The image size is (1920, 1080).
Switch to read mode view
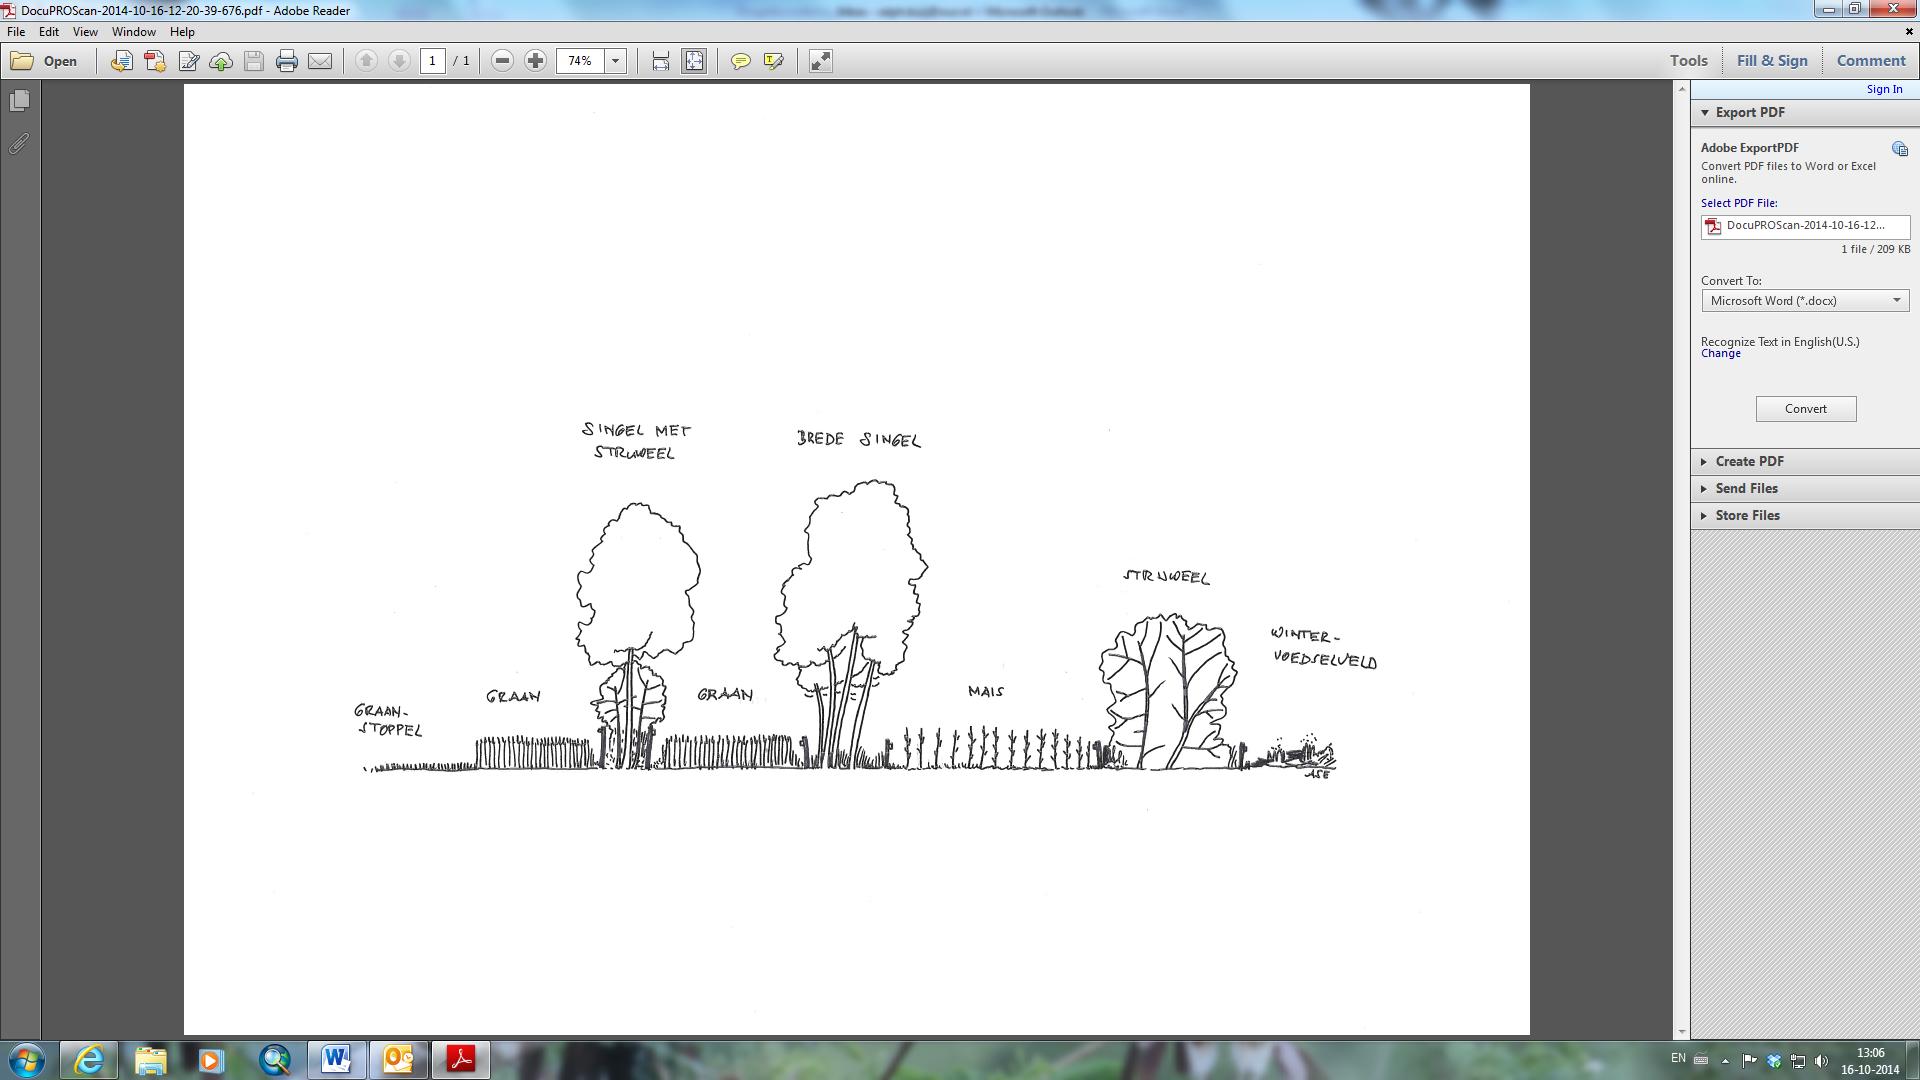tap(820, 61)
